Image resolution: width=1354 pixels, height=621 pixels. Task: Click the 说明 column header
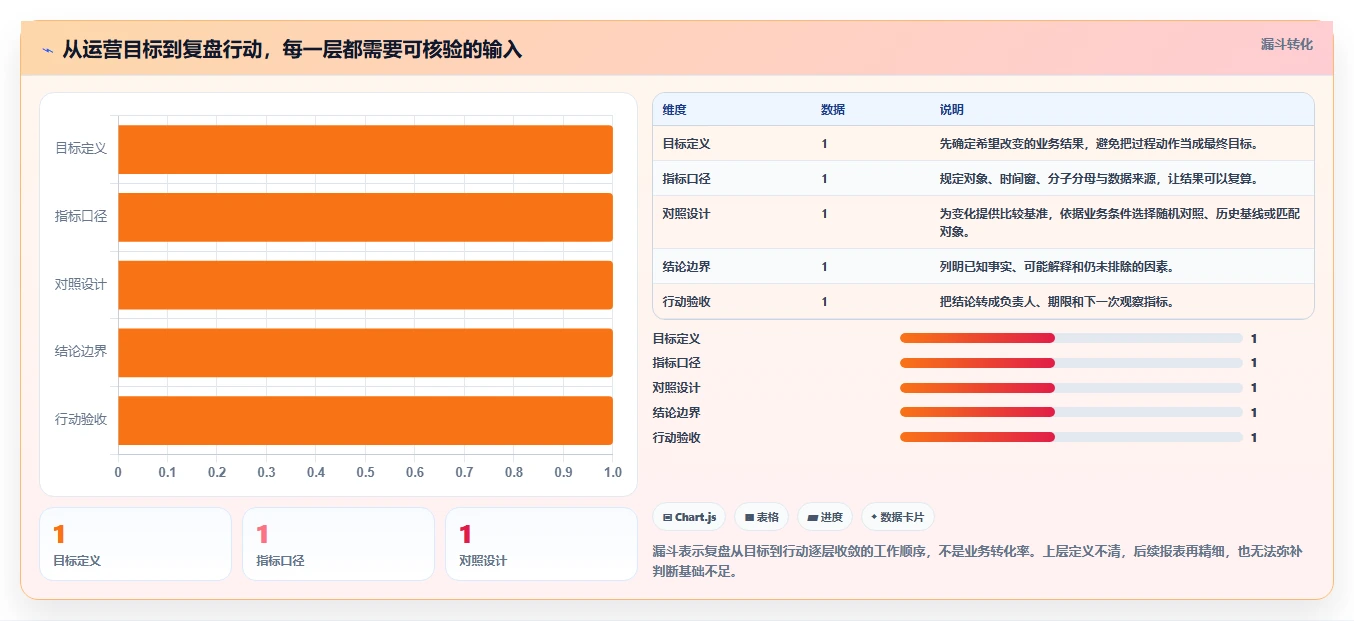tap(951, 109)
